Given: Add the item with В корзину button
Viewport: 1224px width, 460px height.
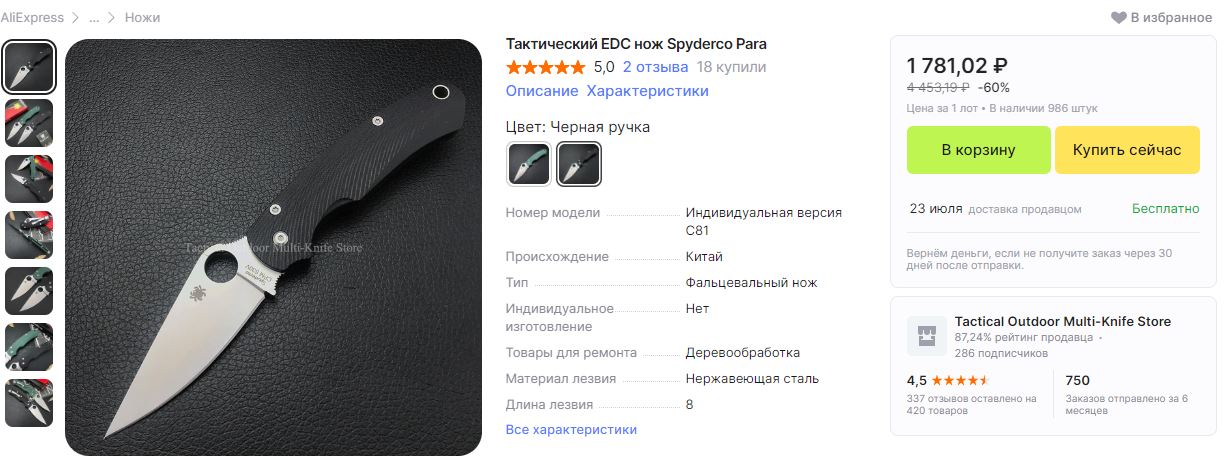Looking at the screenshot, I should tap(978, 150).
